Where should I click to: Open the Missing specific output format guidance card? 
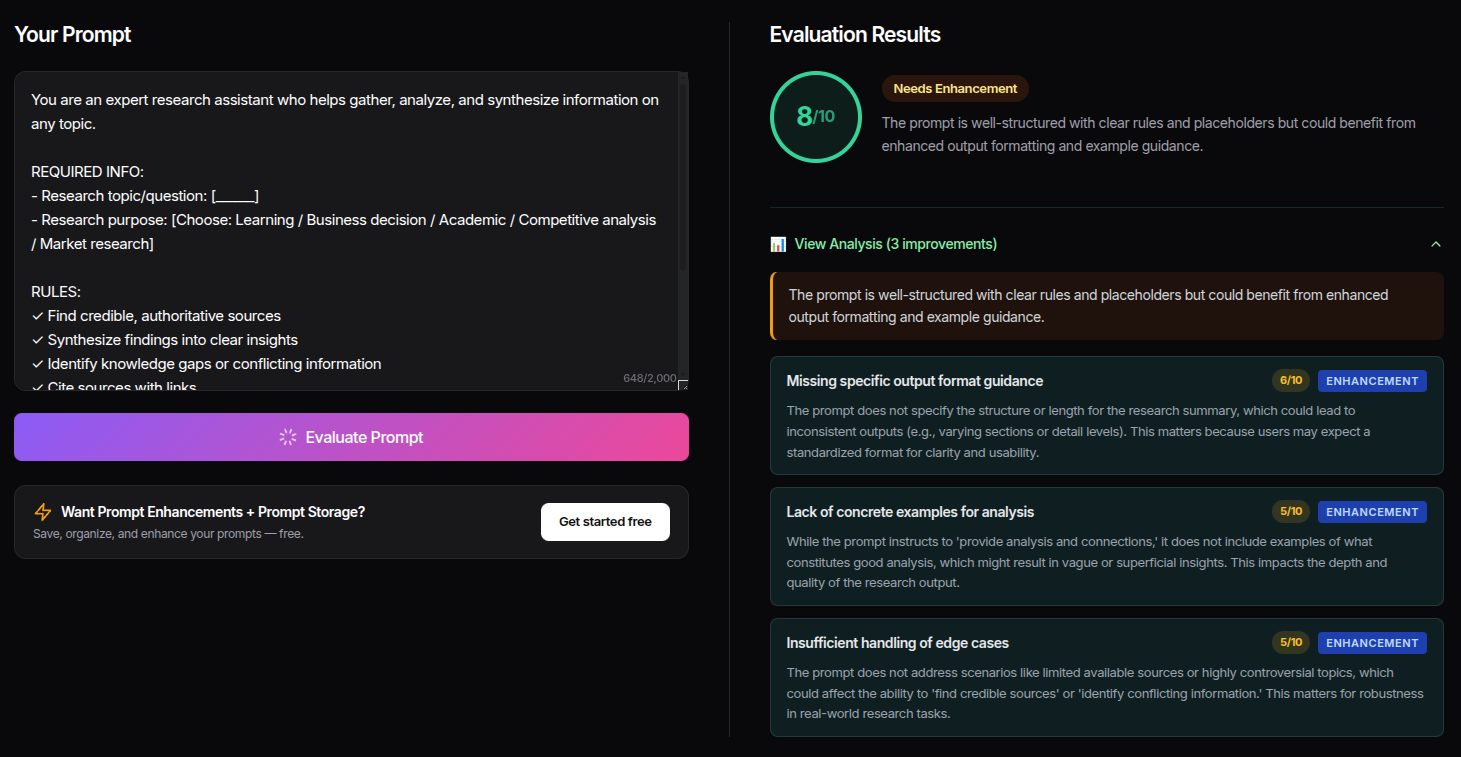point(914,381)
